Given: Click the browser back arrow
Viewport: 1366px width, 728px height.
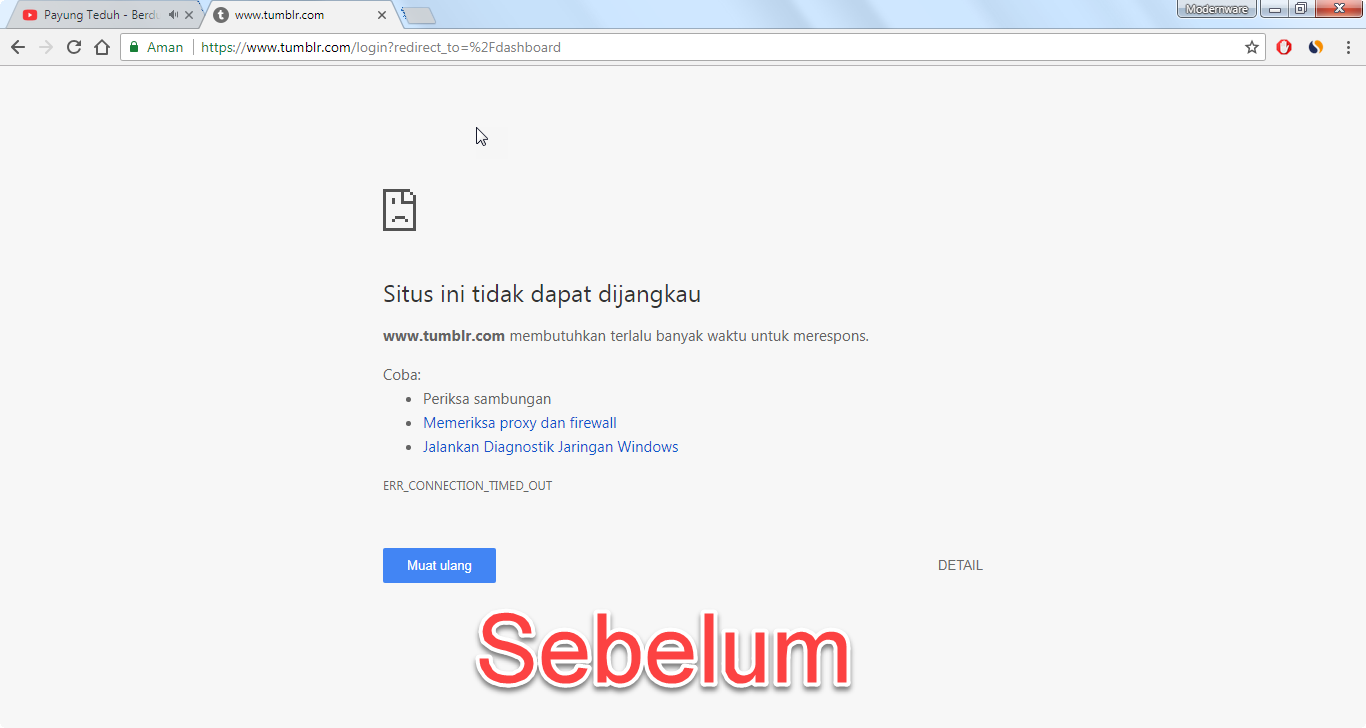Looking at the screenshot, I should [x=18, y=47].
